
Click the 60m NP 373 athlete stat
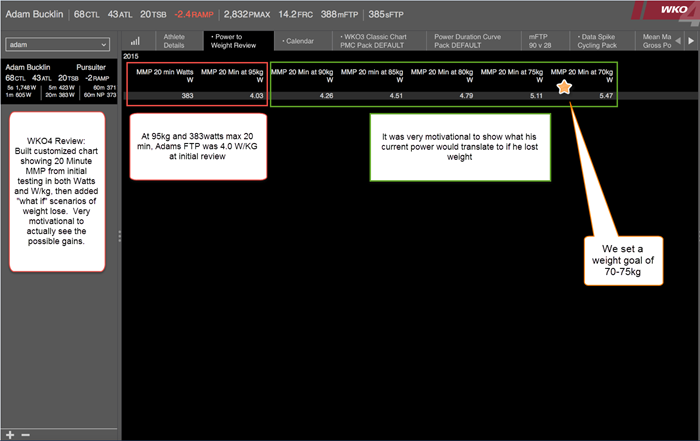tap(100, 95)
